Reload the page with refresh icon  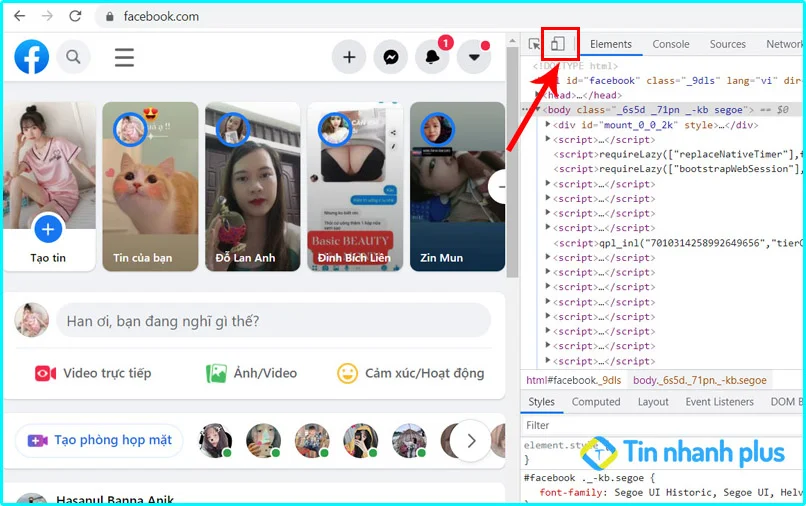pyautogui.click(x=76, y=16)
